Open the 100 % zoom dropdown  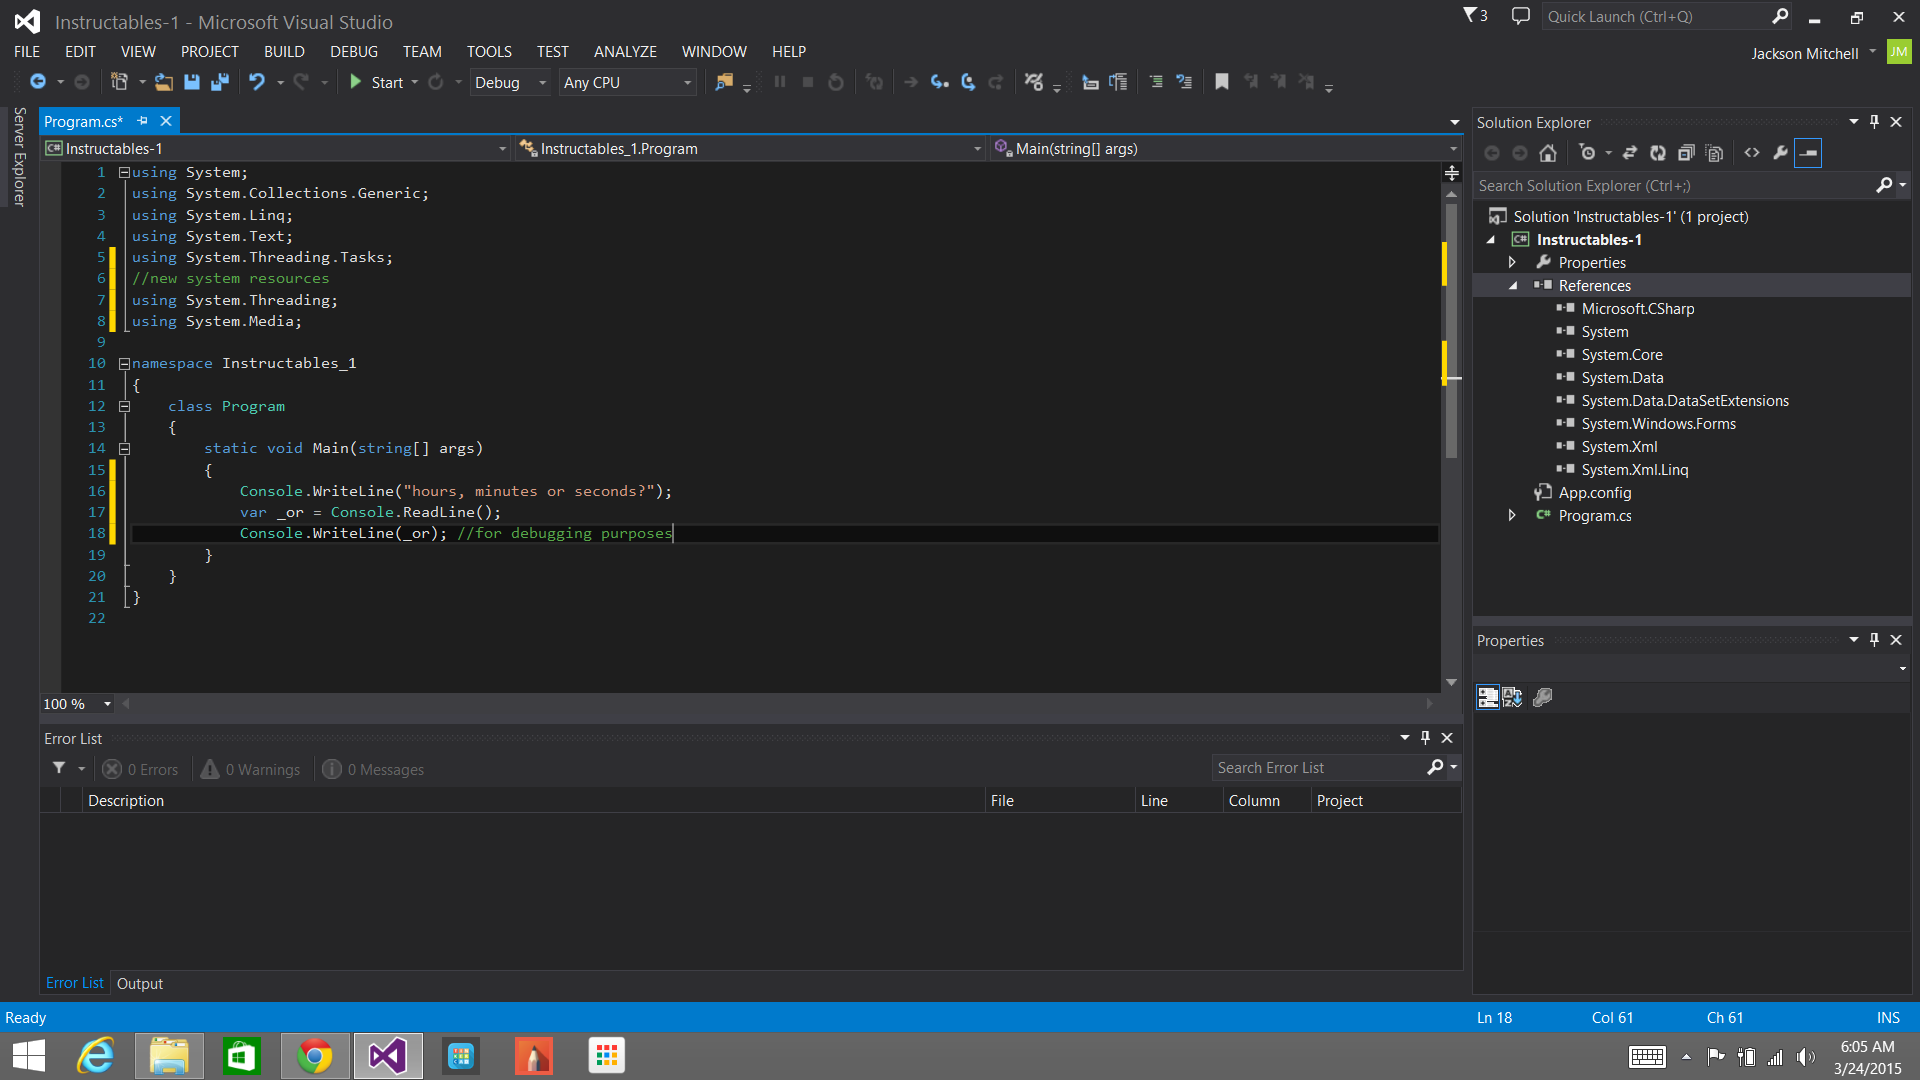coord(107,704)
